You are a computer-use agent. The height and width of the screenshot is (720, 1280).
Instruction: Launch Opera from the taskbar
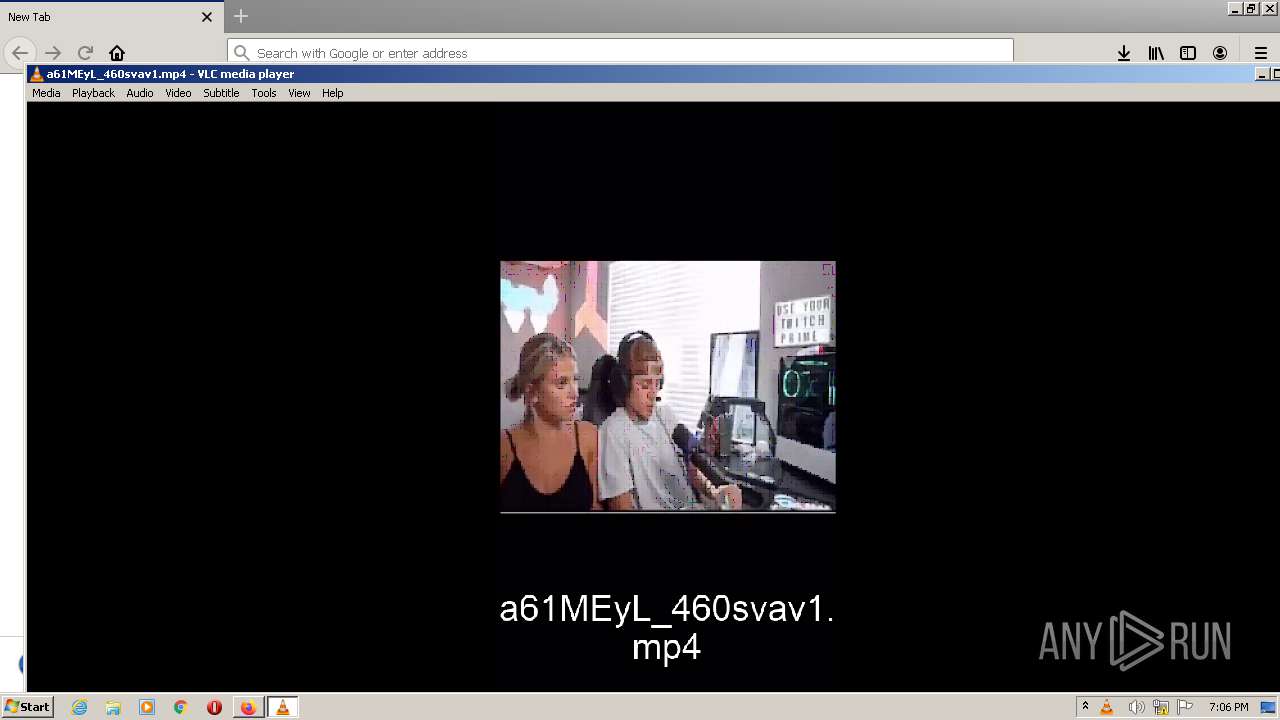(214, 707)
